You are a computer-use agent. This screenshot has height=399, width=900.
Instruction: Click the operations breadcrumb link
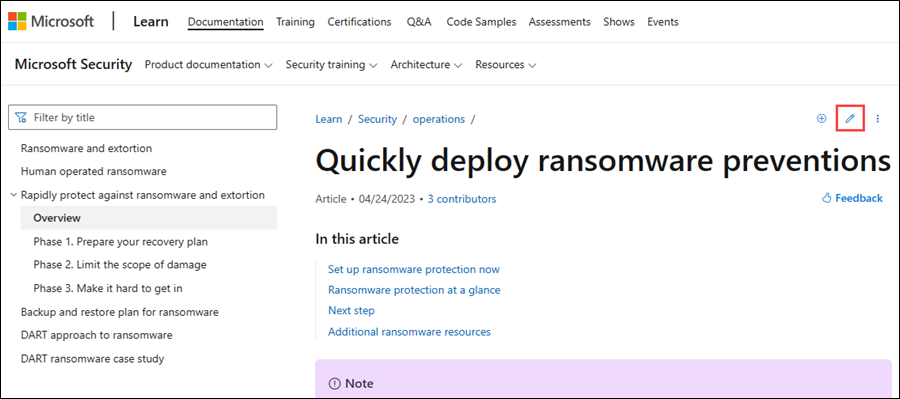pos(439,119)
